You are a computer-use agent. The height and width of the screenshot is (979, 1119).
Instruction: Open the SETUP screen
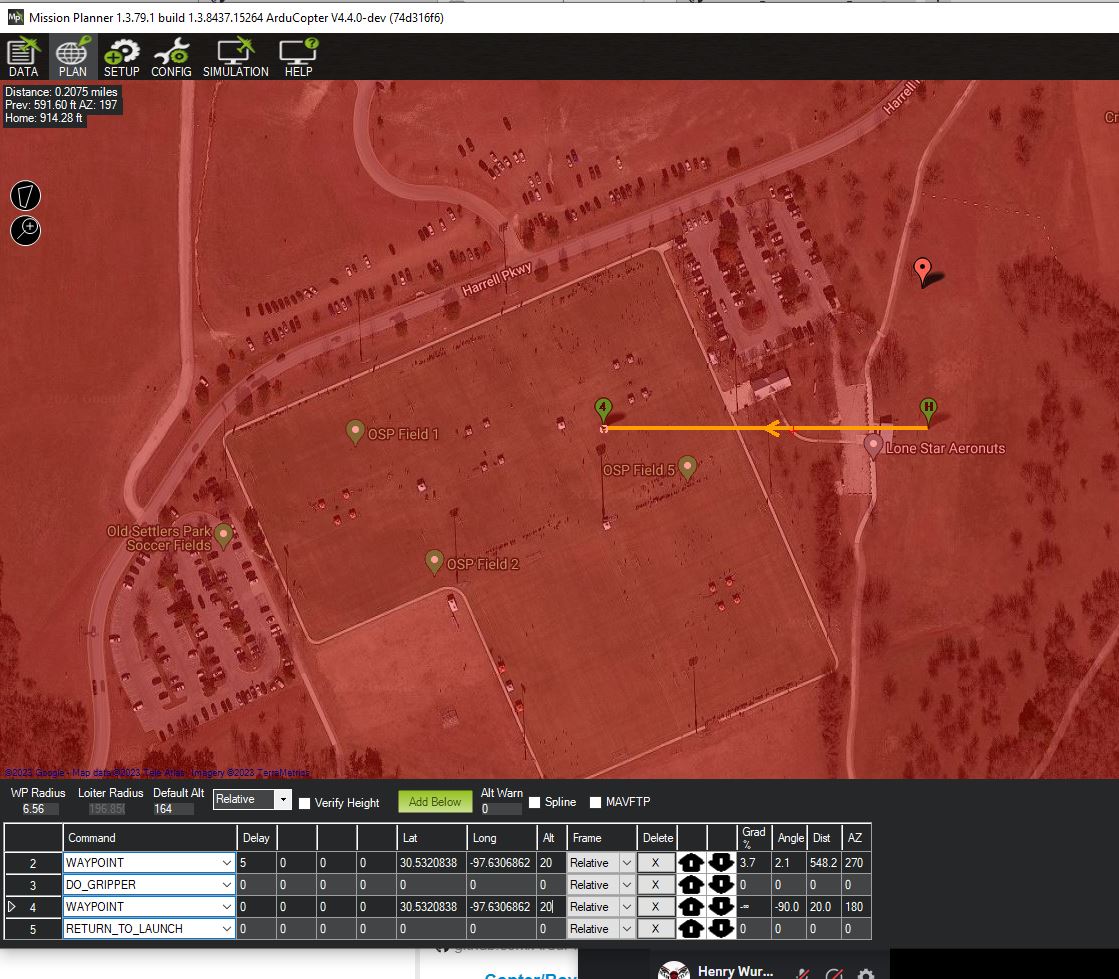[x=121, y=58]
